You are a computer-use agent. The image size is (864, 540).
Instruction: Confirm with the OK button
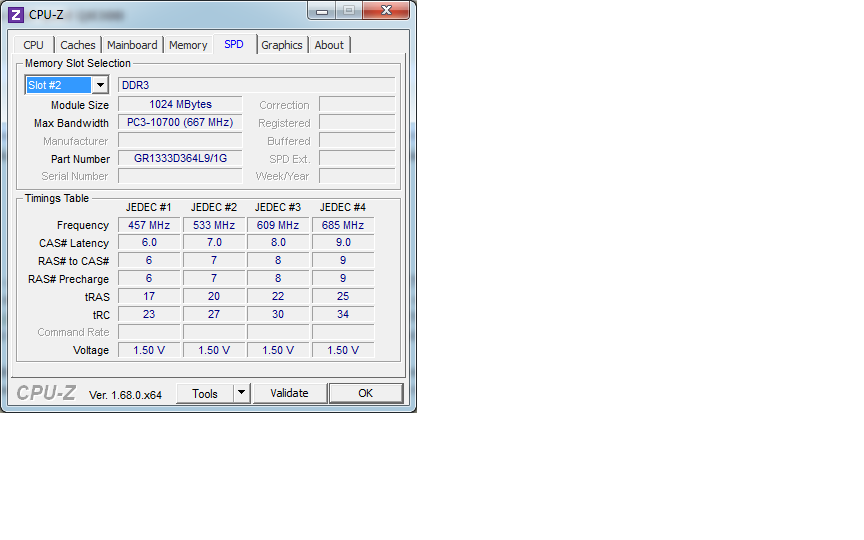(x=366, y=393)
